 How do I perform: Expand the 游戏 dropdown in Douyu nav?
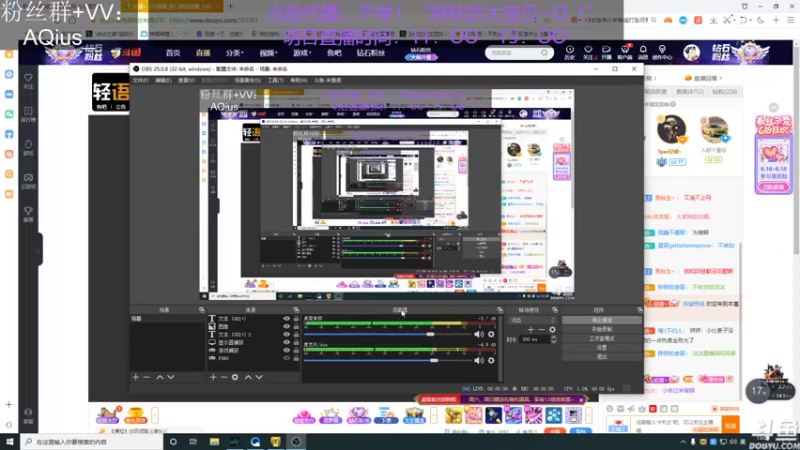point(302,53)
